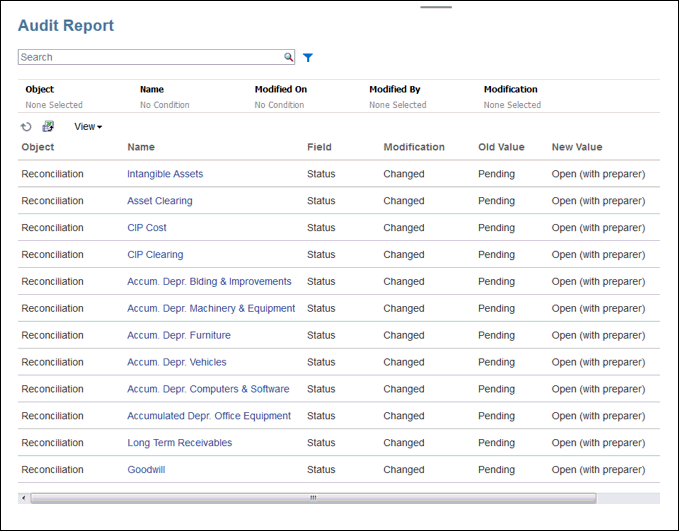The width and height of the screenshot is (679, 531).
Task: Type in the Search field
Action: (150, 58)
